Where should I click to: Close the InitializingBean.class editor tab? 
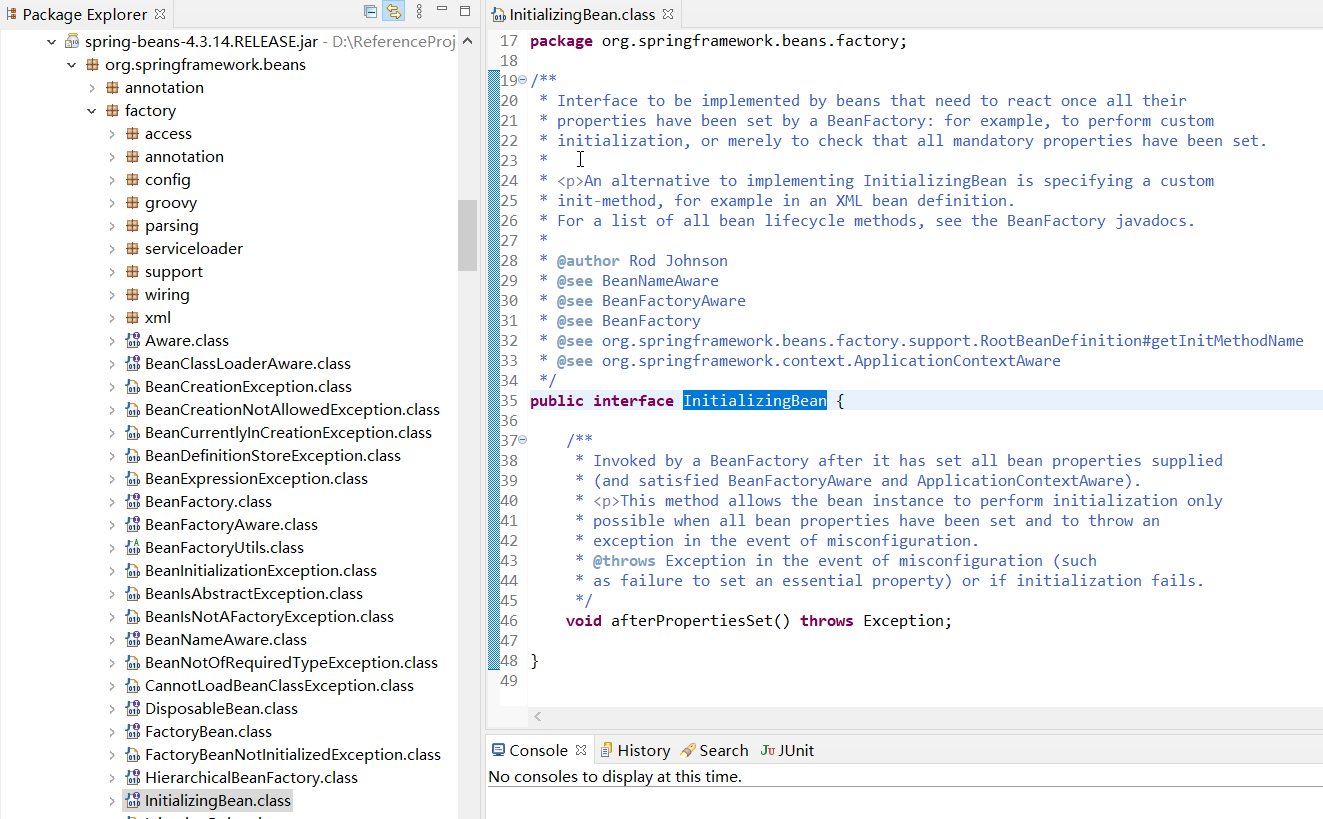point(668,15)
